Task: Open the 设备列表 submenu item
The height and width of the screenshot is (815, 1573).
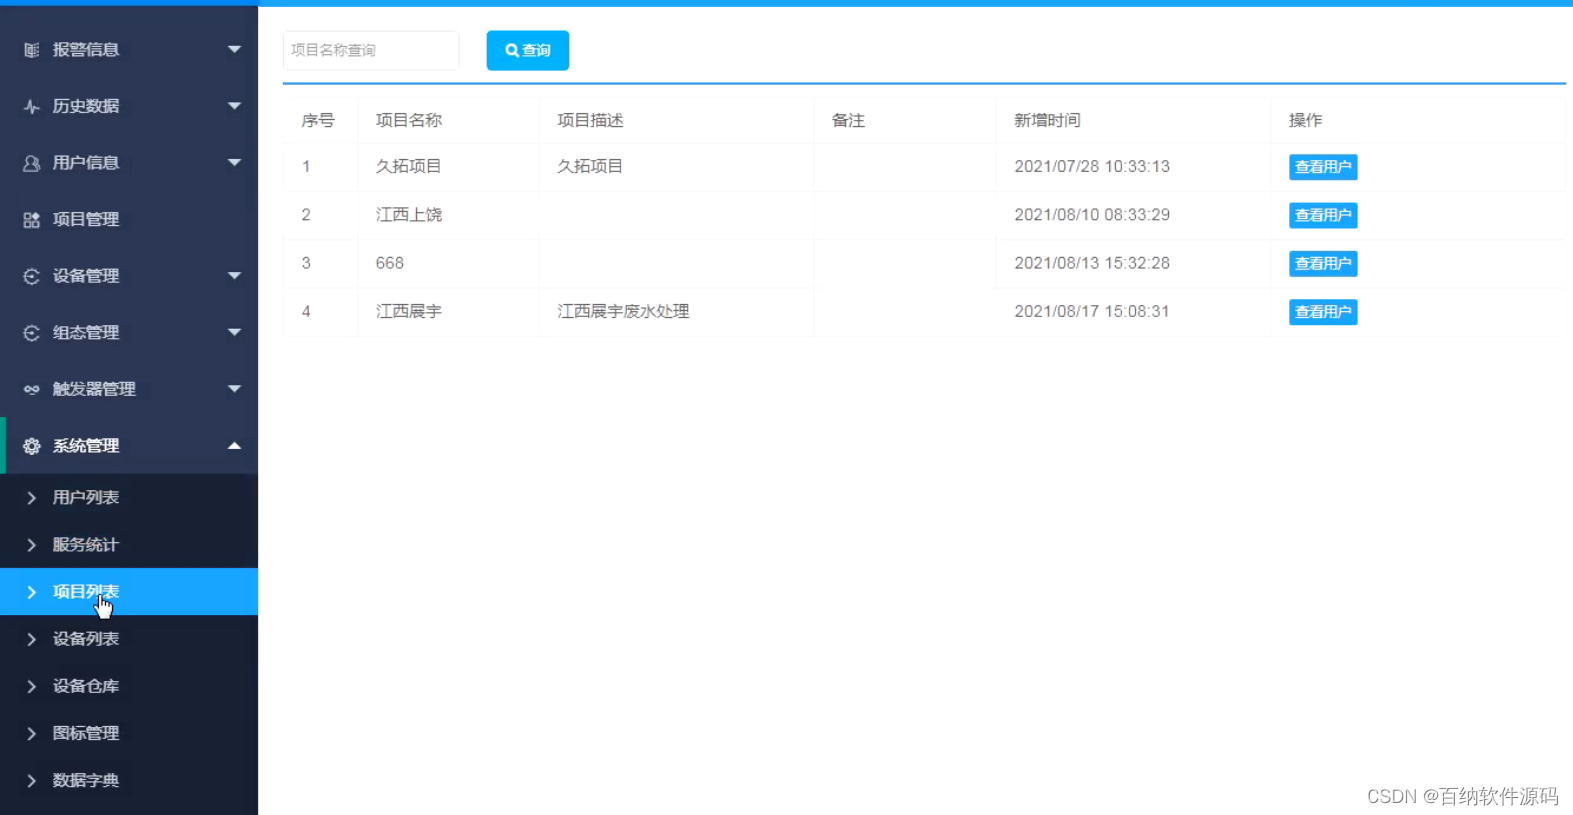Action: tap(86, 639)
